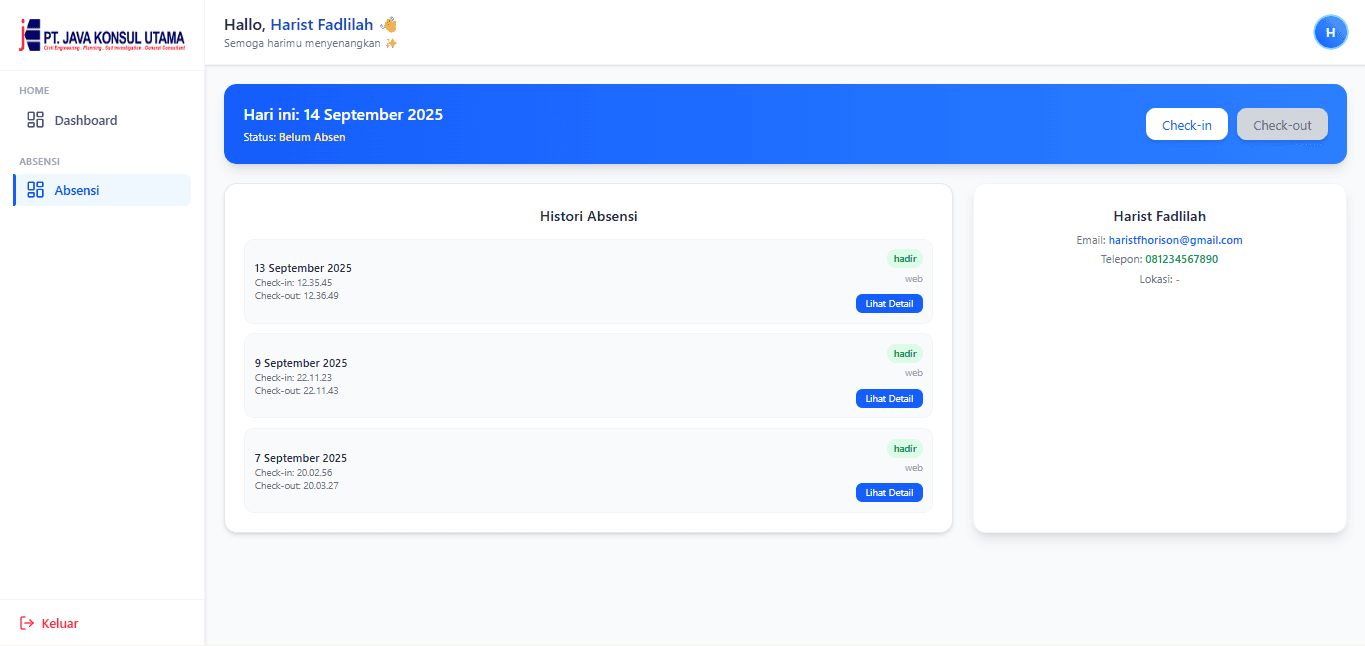Click the waving hand emoji in greeting
The width and height of the screenshot is (1365, 646).
tap(389, 24)
